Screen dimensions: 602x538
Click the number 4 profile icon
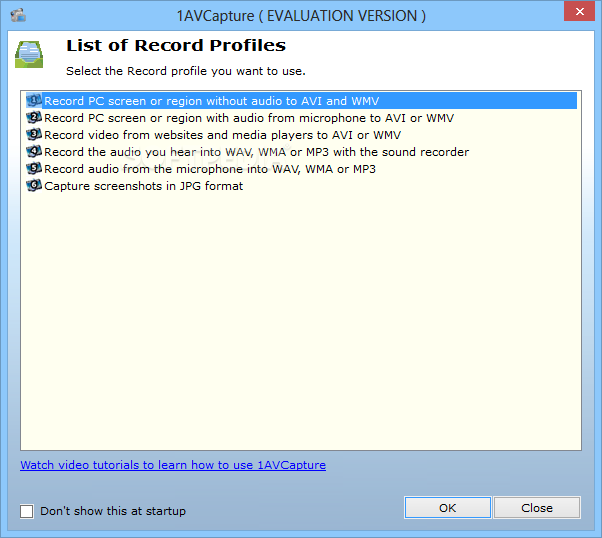(34, 151)
